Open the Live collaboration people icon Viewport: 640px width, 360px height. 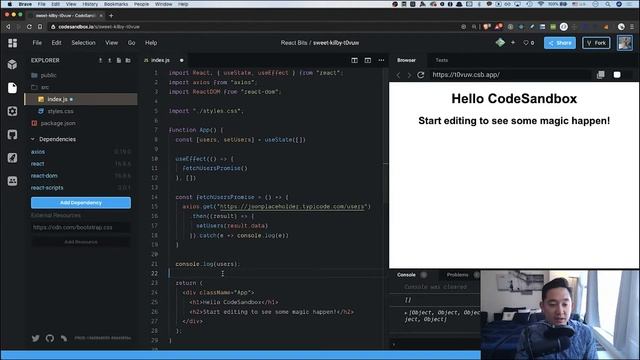12,181
